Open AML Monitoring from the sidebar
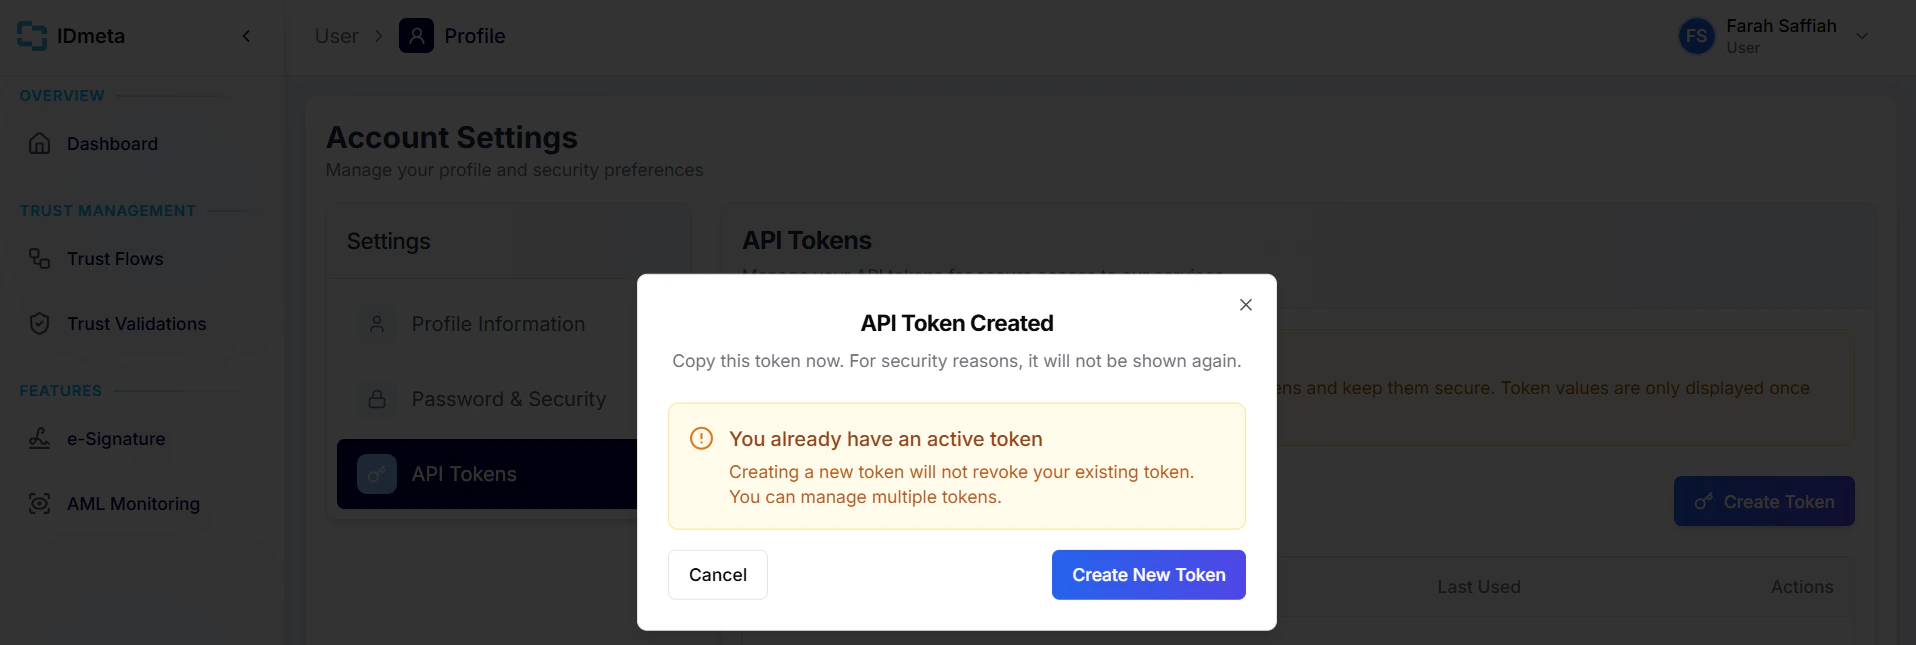Screen dimensions: 1916x645 click(x=132, y=503)
